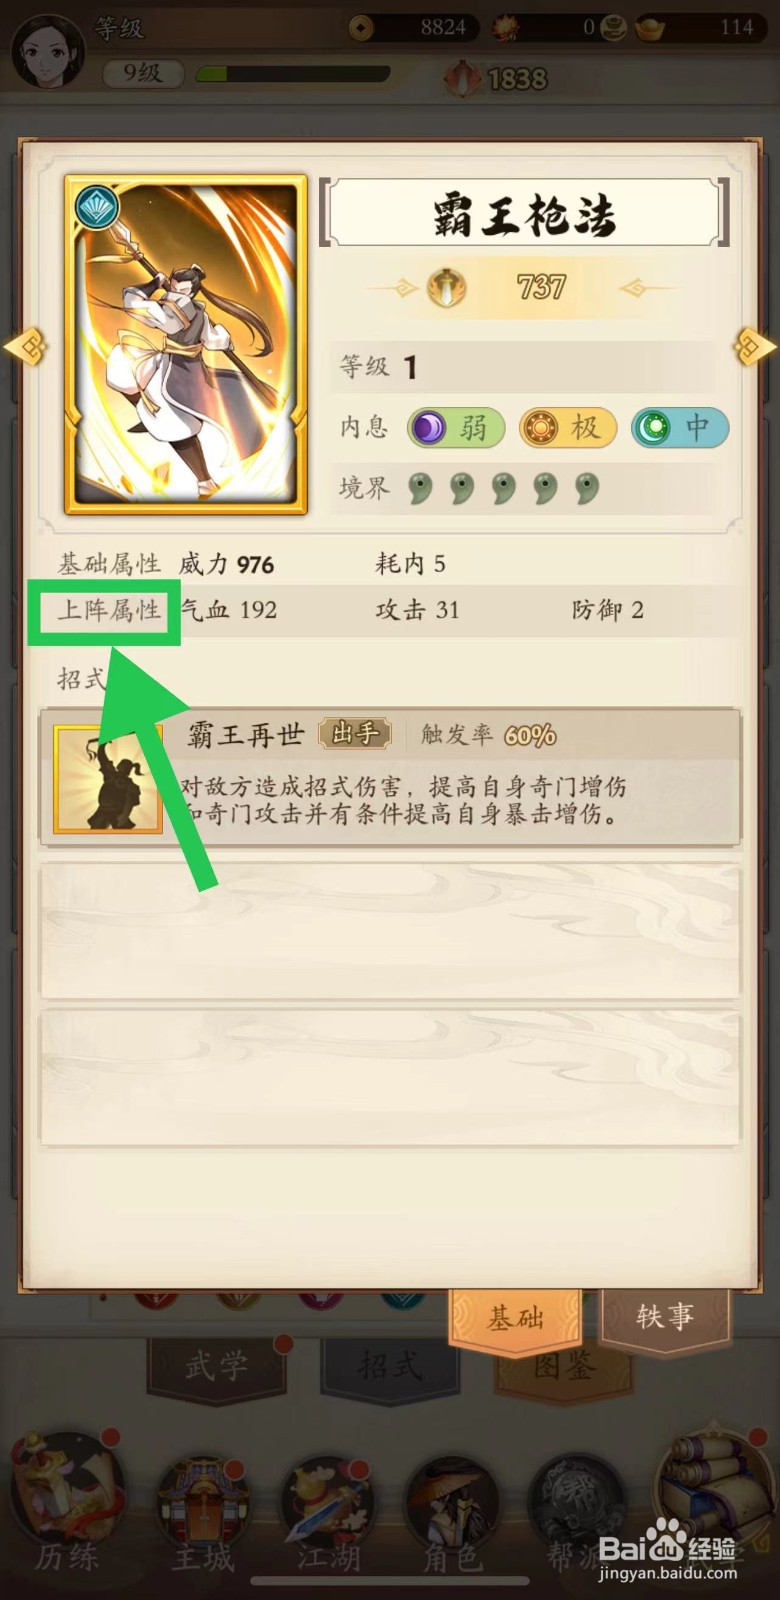
Task: Select the 极 inner breath pill
Action: coord(567,428)
